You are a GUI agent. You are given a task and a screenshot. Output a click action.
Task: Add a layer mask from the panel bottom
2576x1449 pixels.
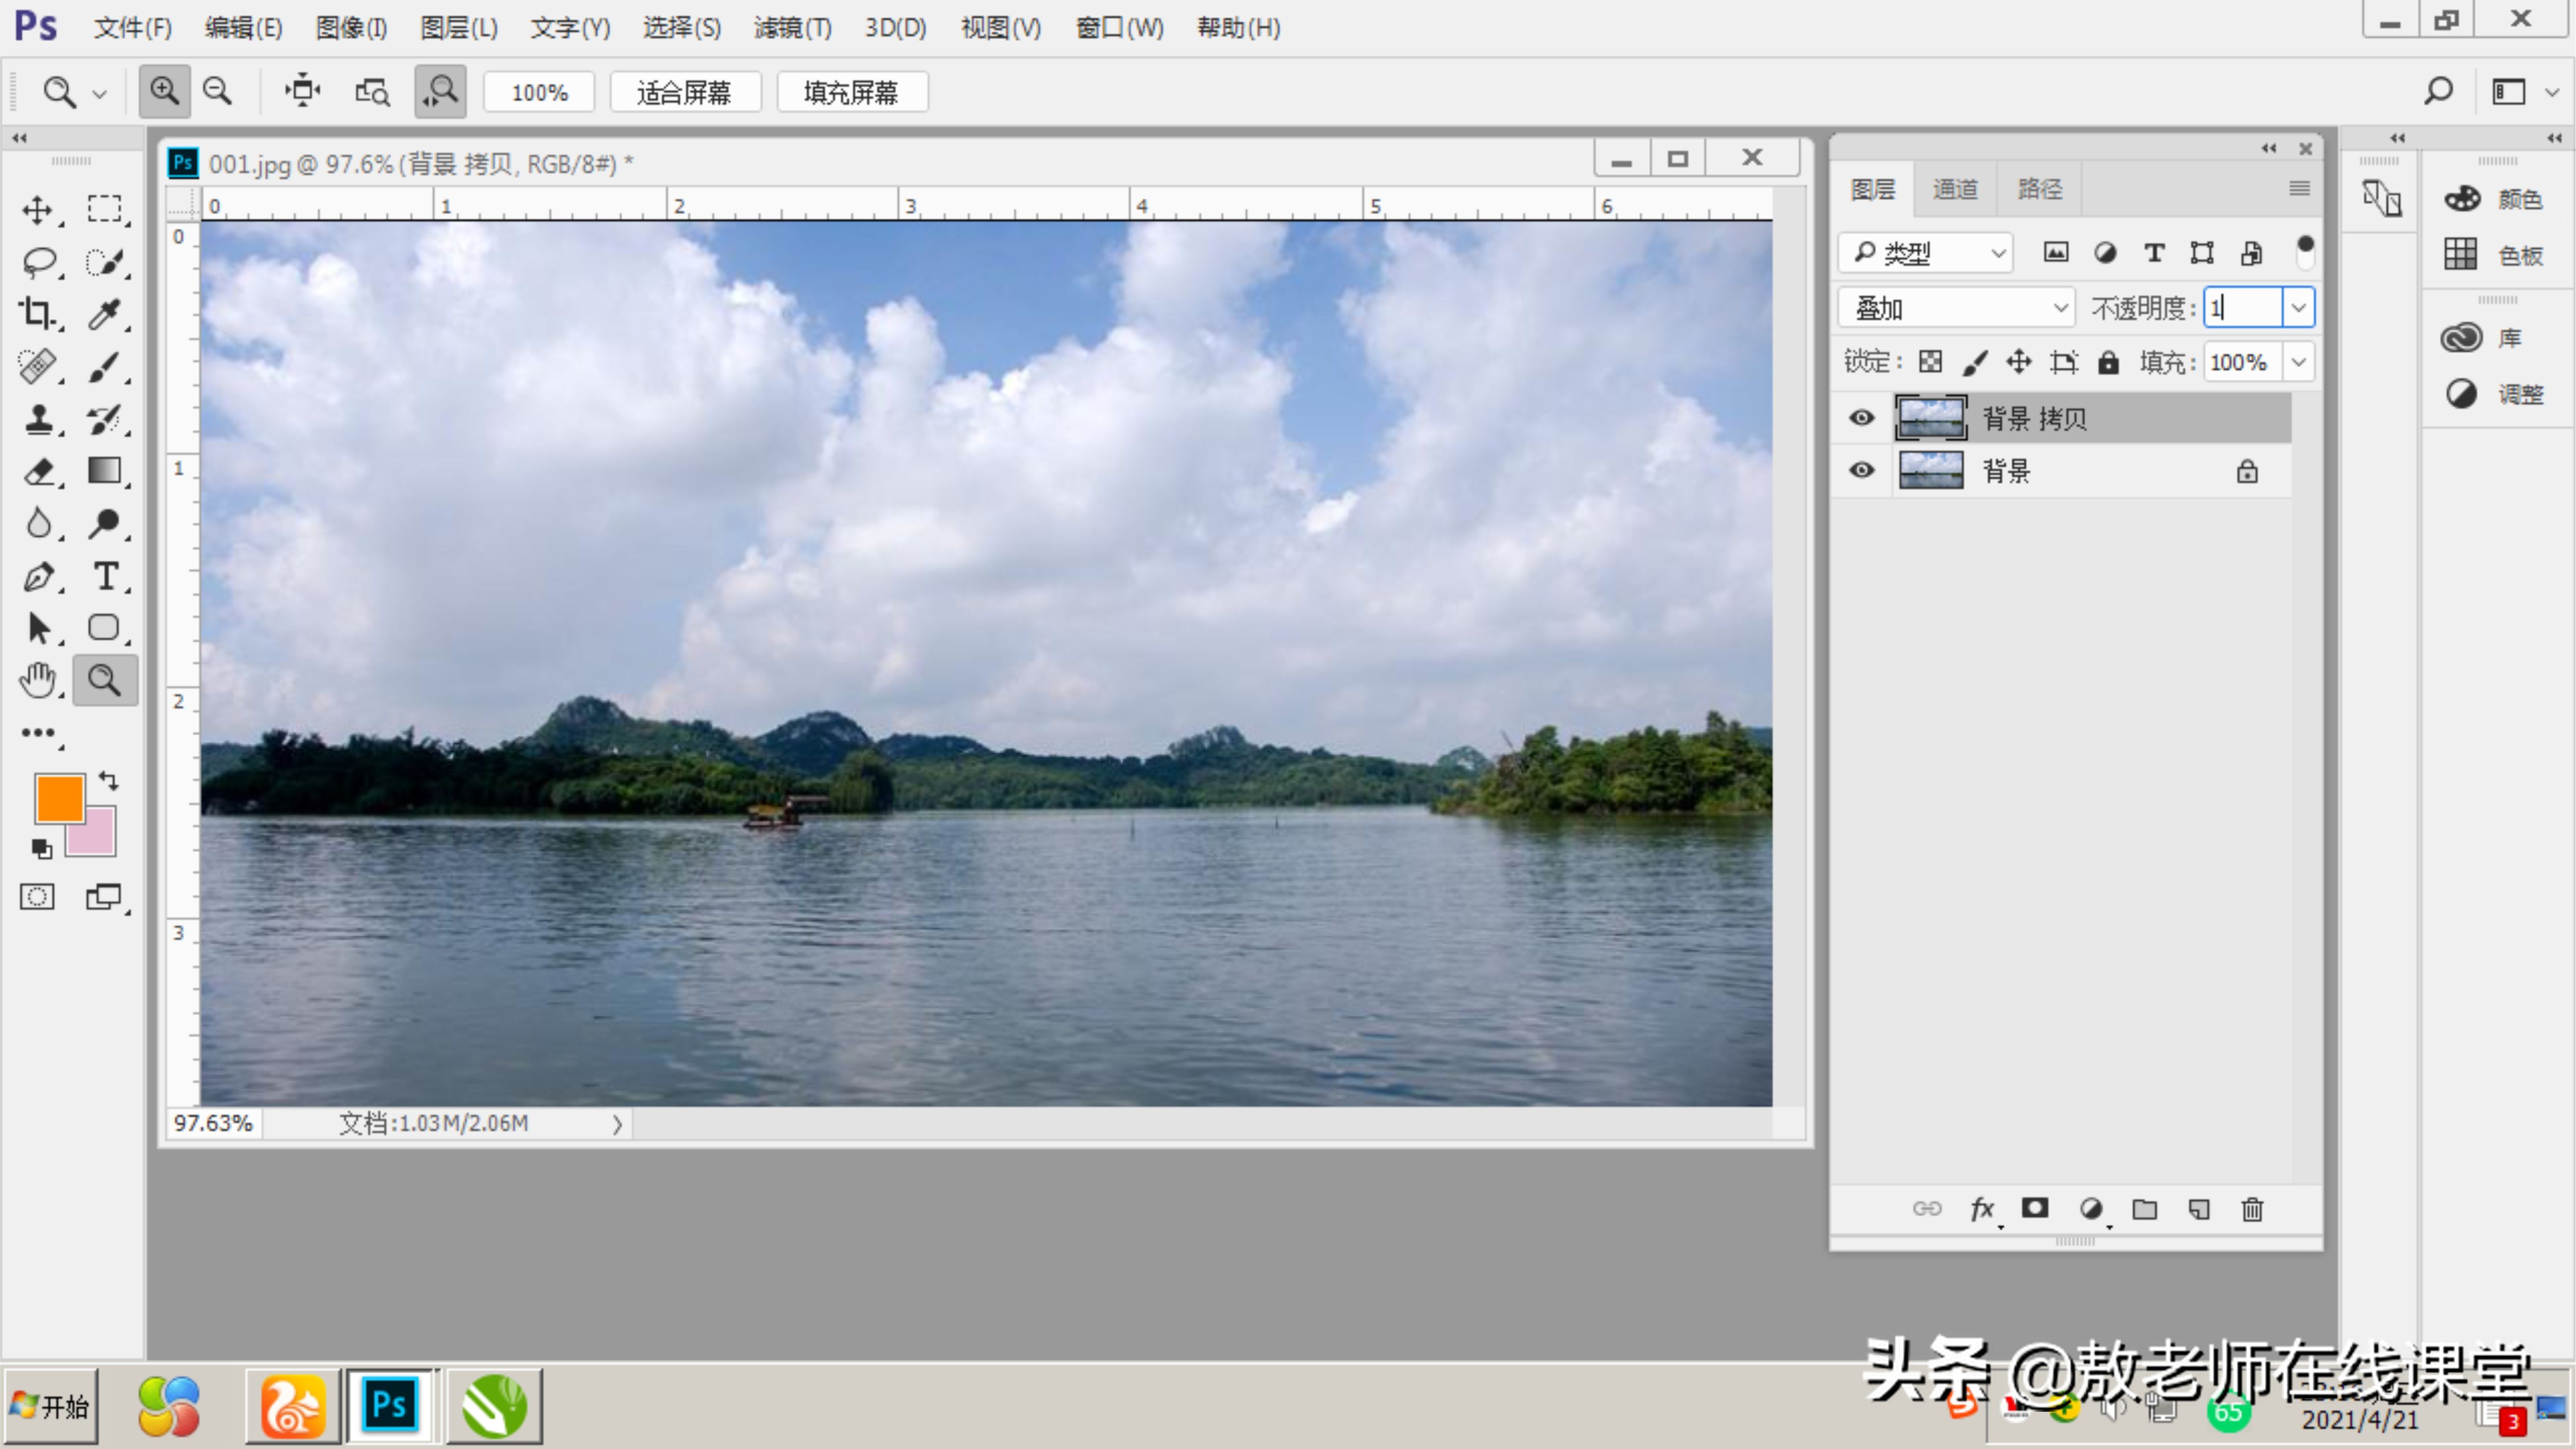(2035, 1208)
